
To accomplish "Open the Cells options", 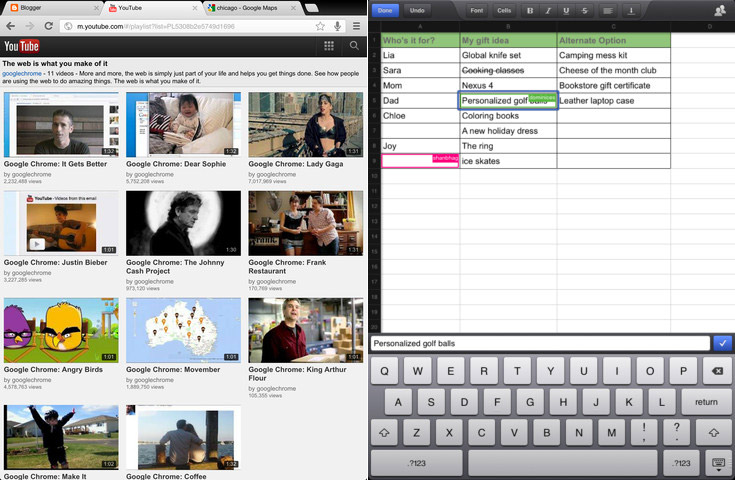I will pos(504,10).
